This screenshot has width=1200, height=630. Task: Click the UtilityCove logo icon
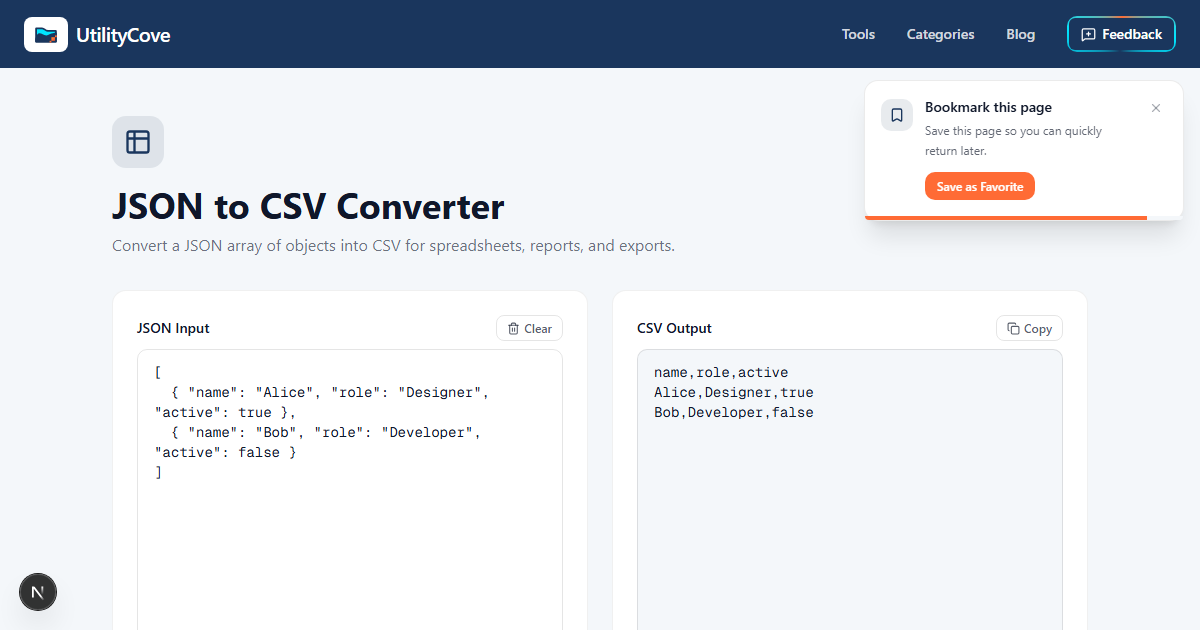46,34
